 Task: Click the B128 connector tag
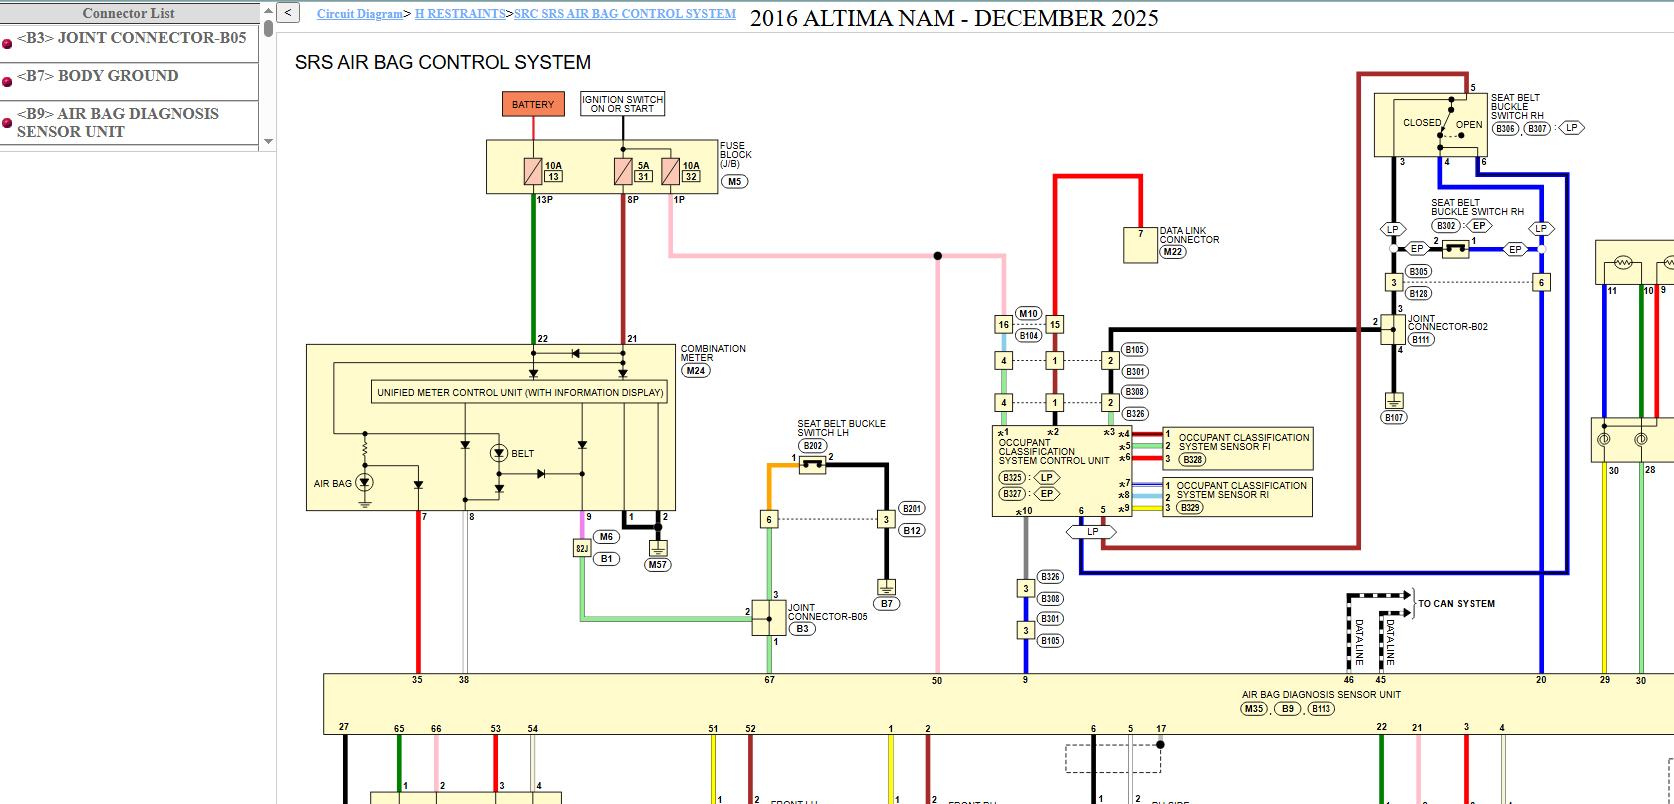1418,294
